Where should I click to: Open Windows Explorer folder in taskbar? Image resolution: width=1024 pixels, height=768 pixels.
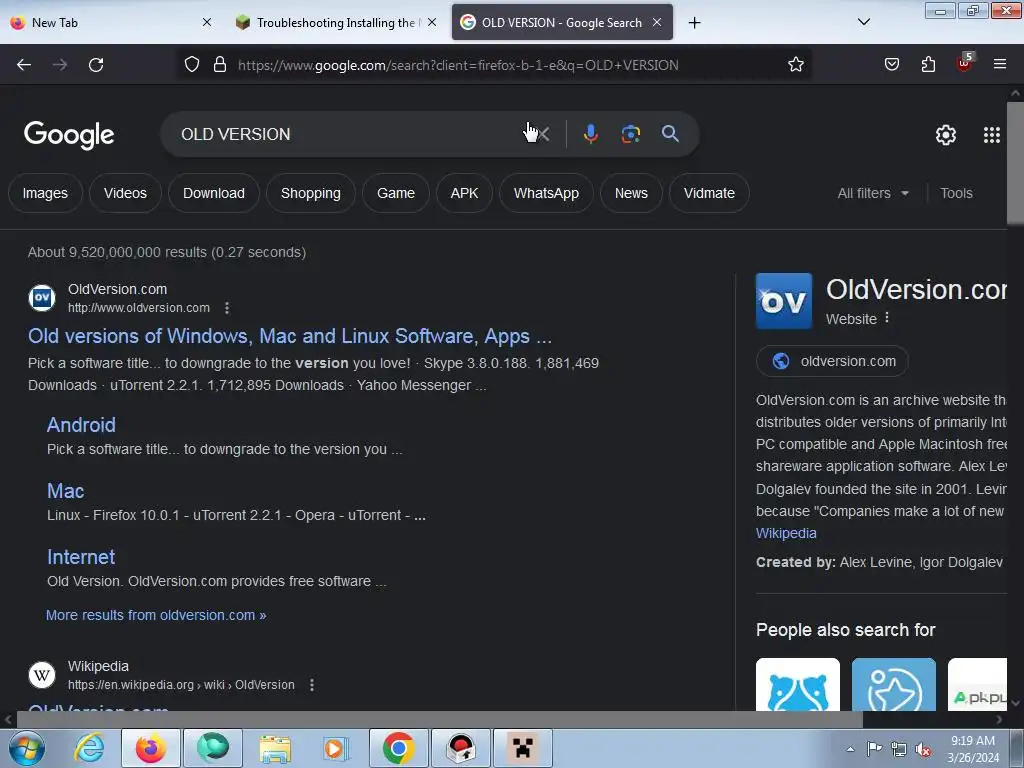tap(275, 748)
